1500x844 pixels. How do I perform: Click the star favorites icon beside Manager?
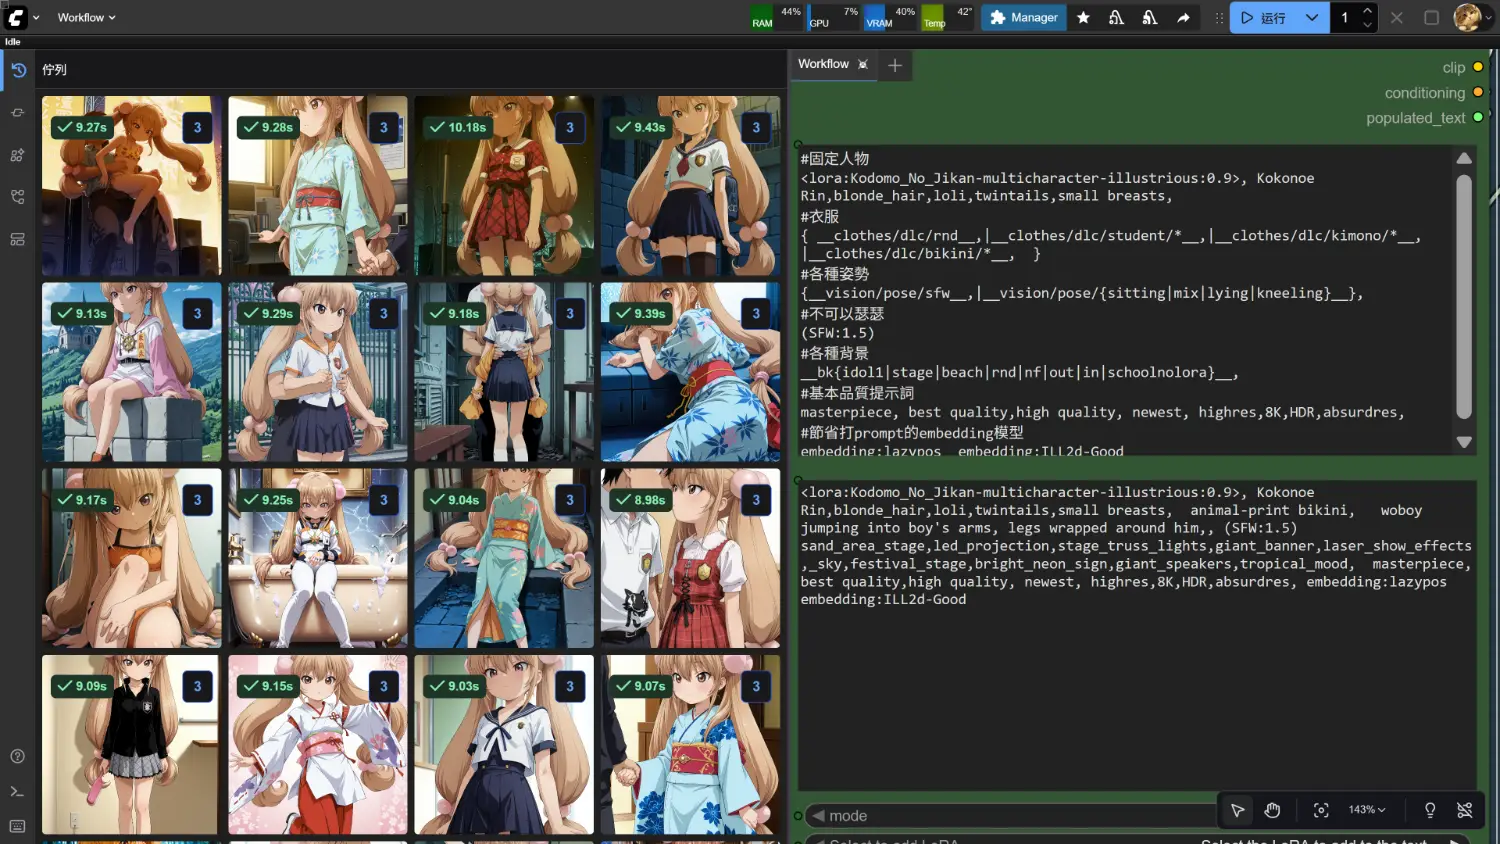pos(1083,18)
